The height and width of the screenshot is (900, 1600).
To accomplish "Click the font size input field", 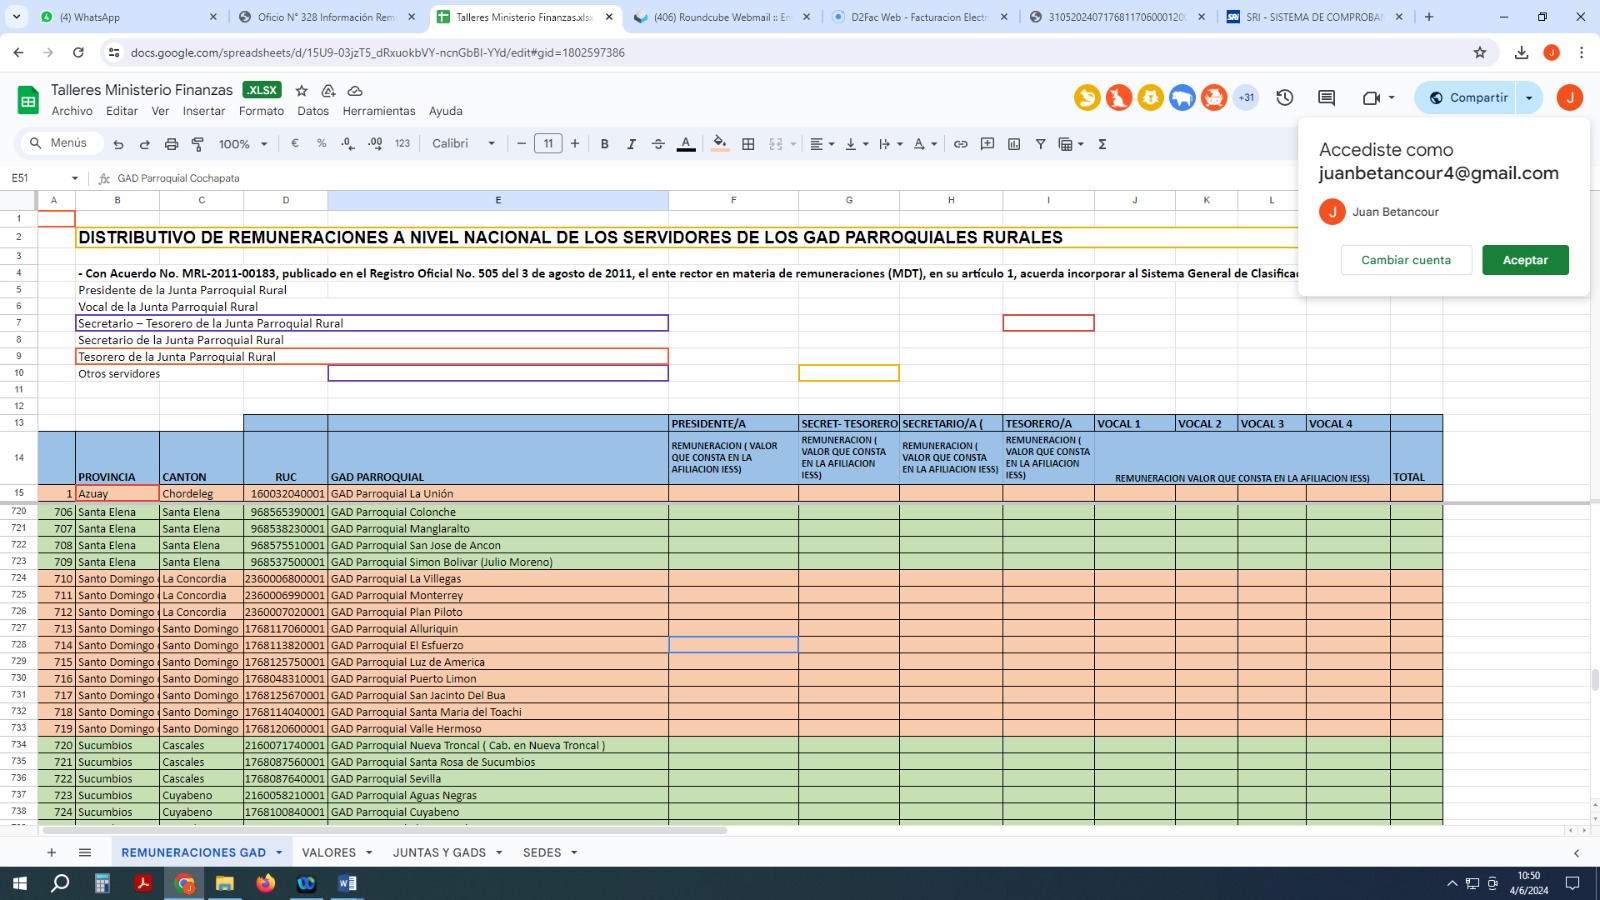I will tap(548, 144).
